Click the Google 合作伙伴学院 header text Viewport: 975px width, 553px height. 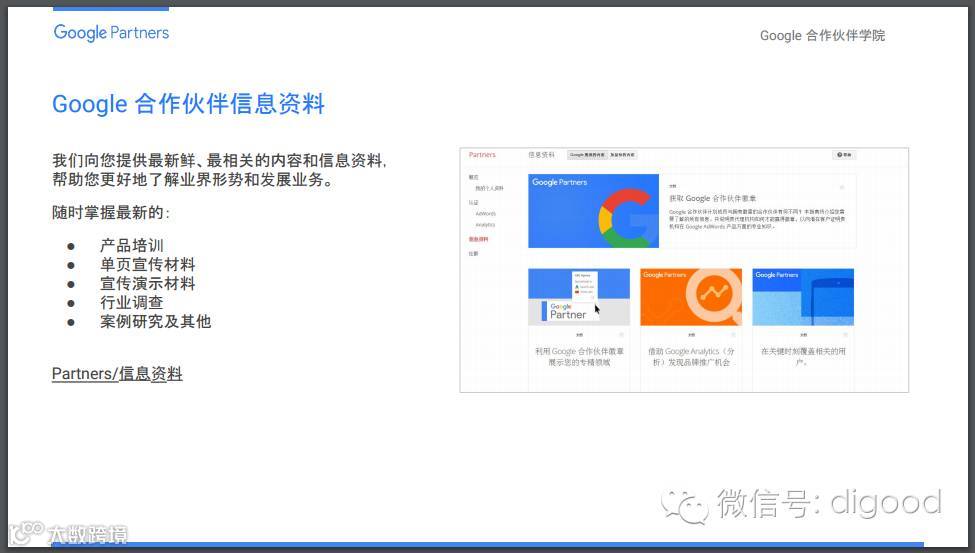tap(822, 35)
